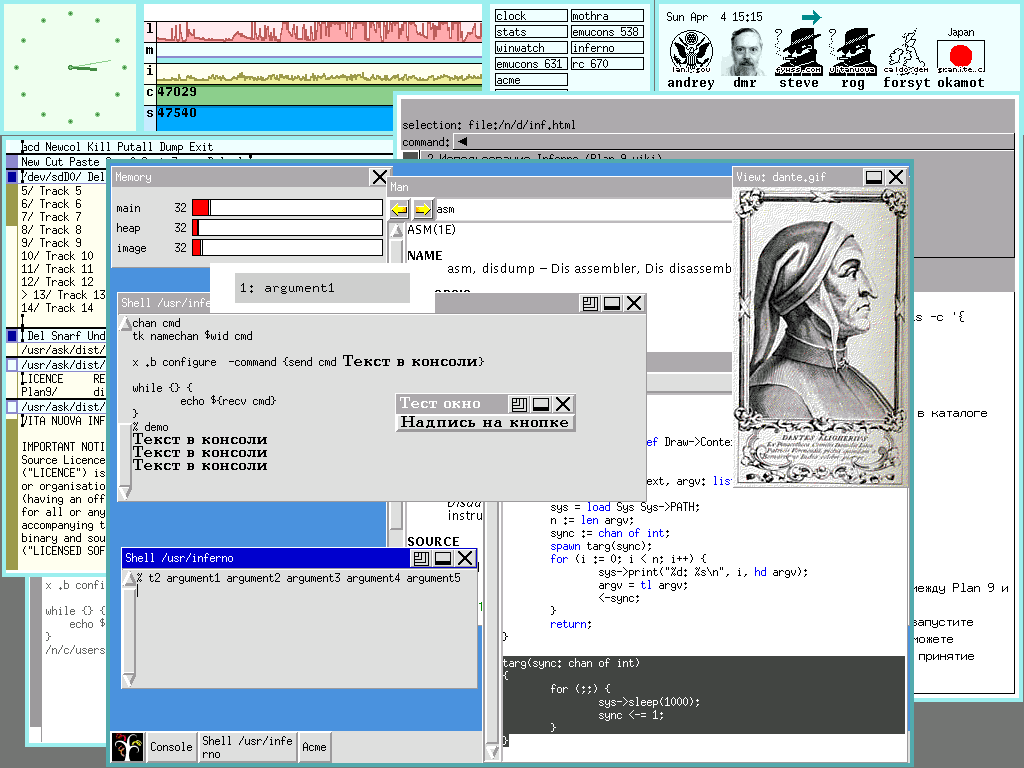The image size is (1024, 768).
Task: Click the filled blue box beside Del Snarf
Action: point(12,336)
